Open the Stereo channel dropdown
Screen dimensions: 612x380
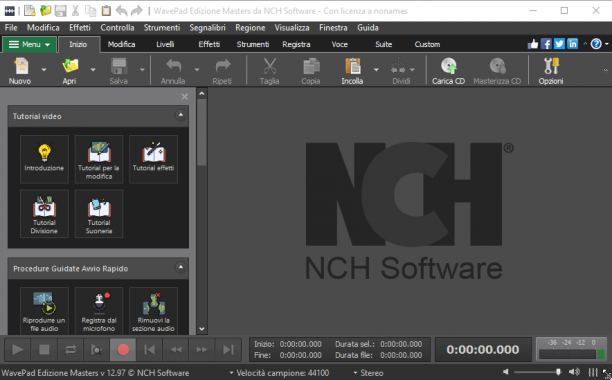(368, 373)
